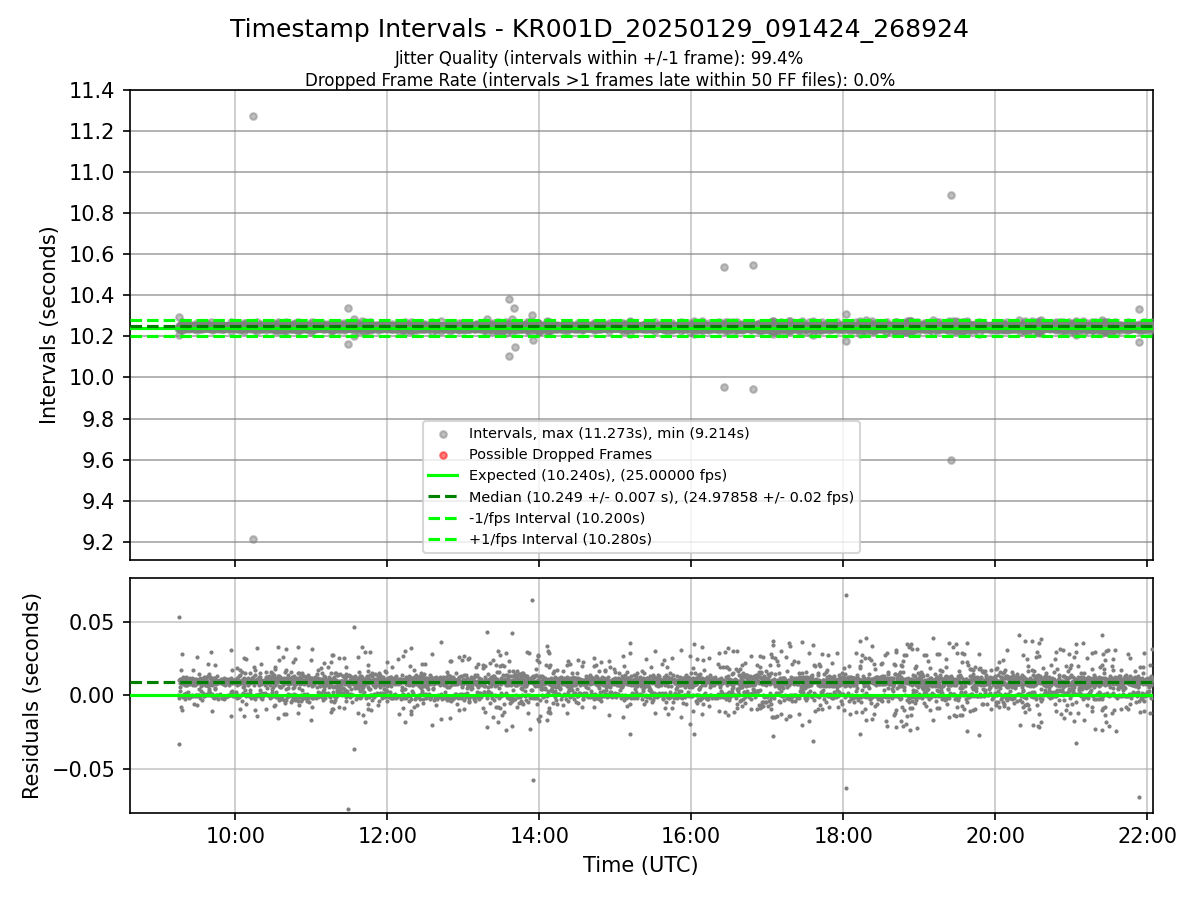Click legend entry "+1/fps Interval (10.280s)"
This screenshot has width=1200, height=900.
pos(560,539)
